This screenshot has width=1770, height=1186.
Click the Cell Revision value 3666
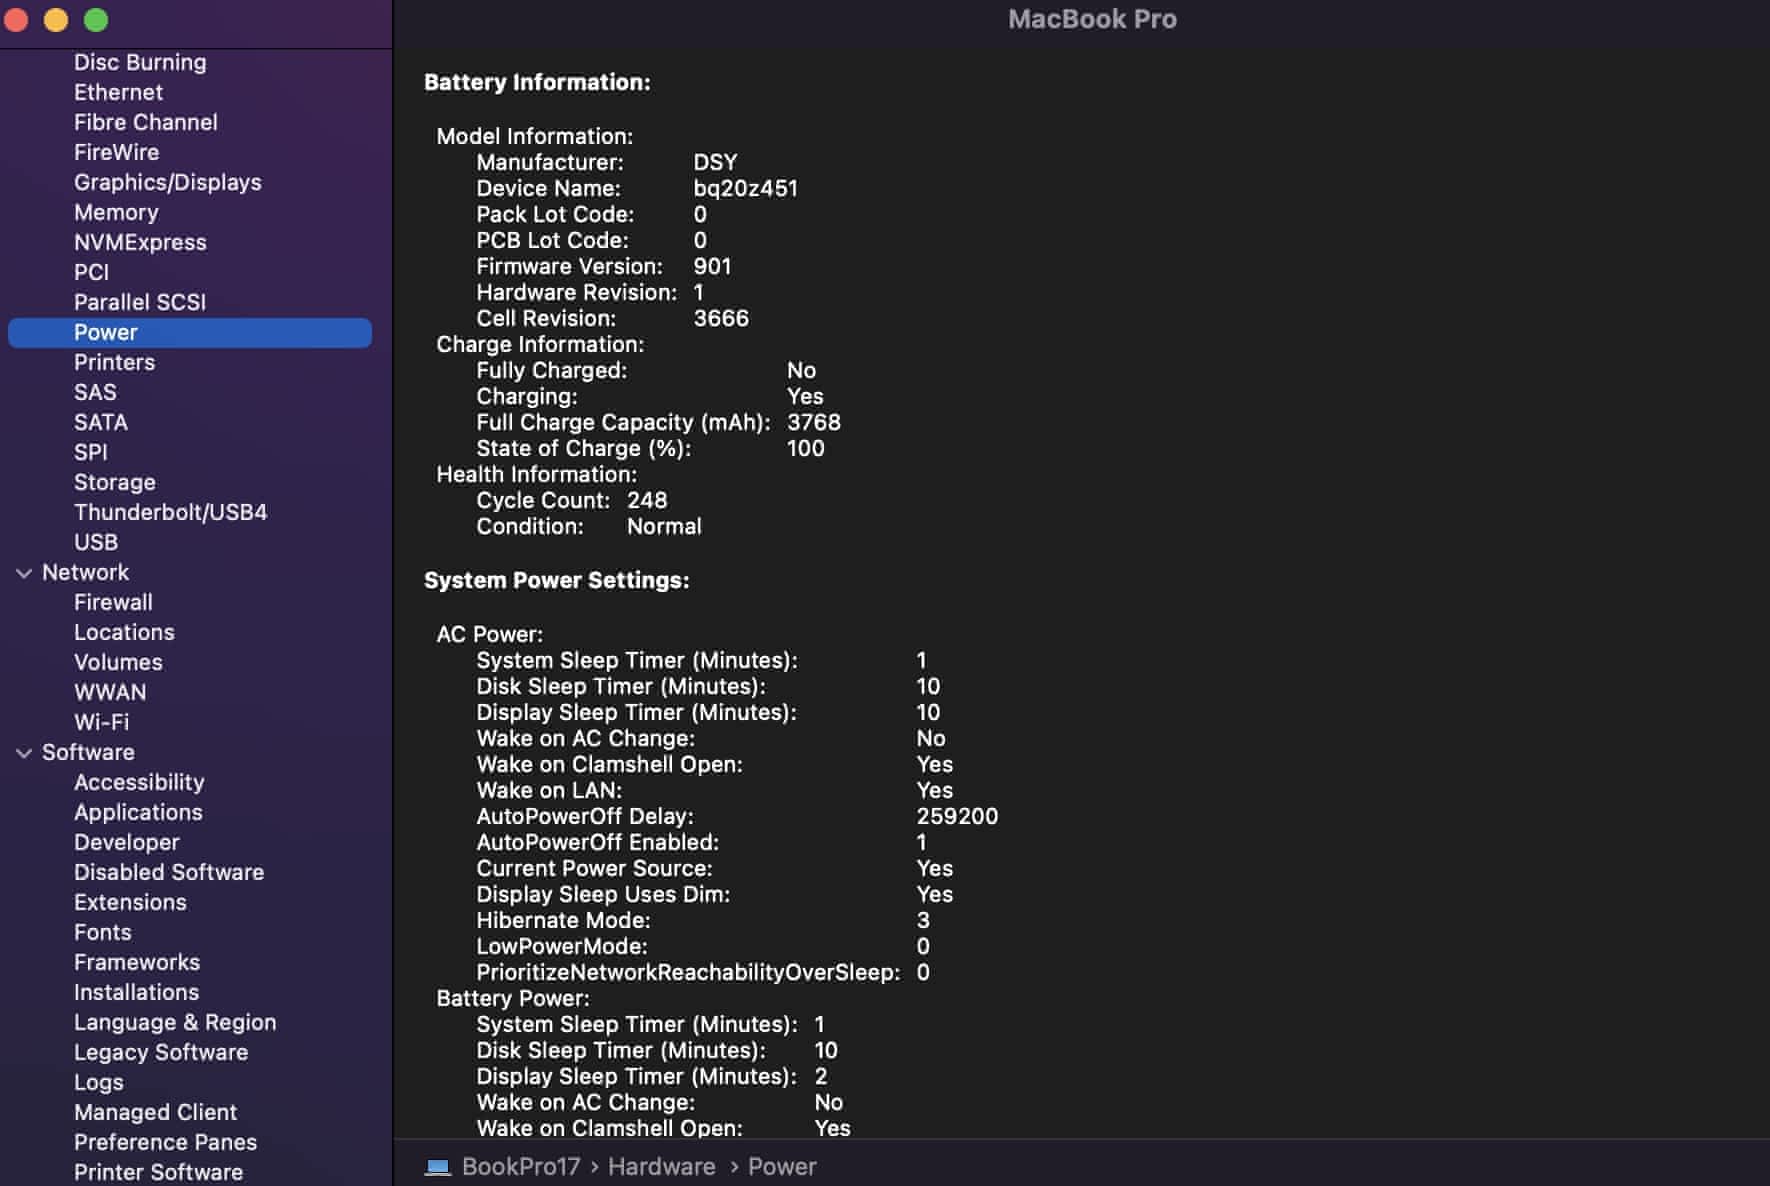pos(721,318)
